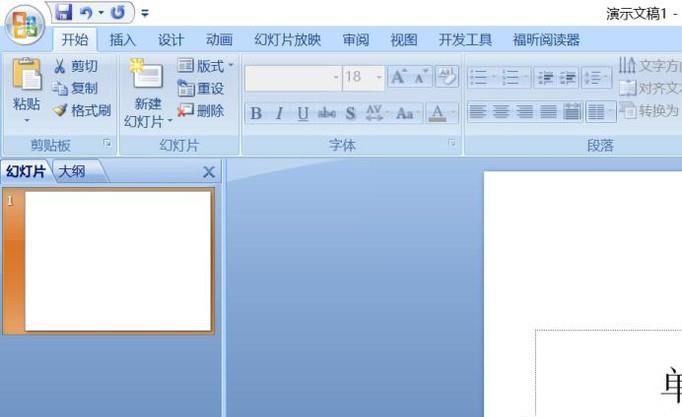682x417 pixels.
Task: Open the 对齐文本 align text option
Action: pos(650,88)
